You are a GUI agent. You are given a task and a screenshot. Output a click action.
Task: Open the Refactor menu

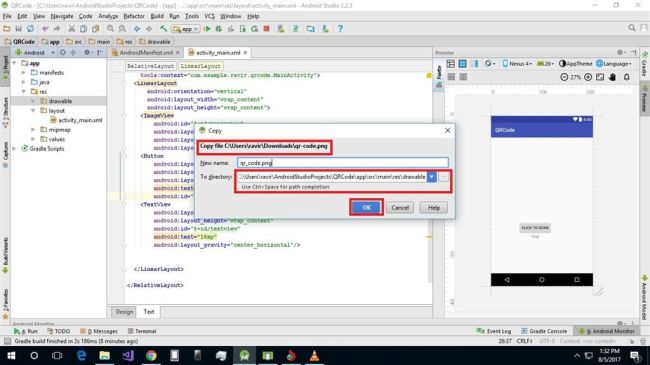(134, 16)
